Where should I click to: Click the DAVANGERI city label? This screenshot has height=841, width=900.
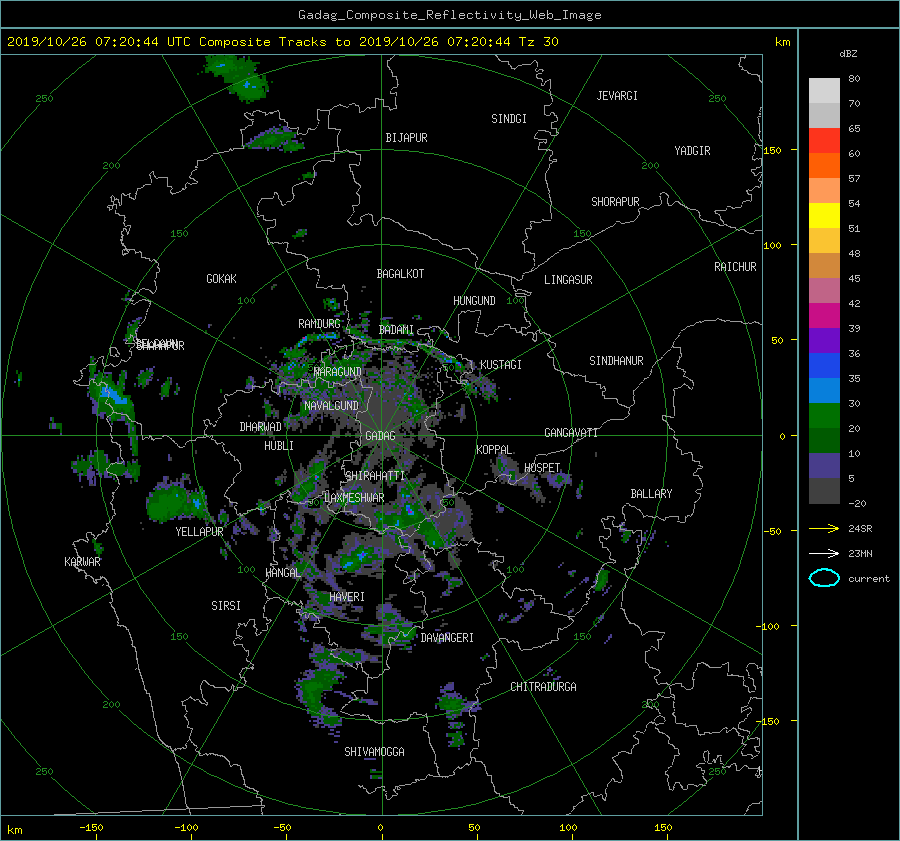pos(447,638)
